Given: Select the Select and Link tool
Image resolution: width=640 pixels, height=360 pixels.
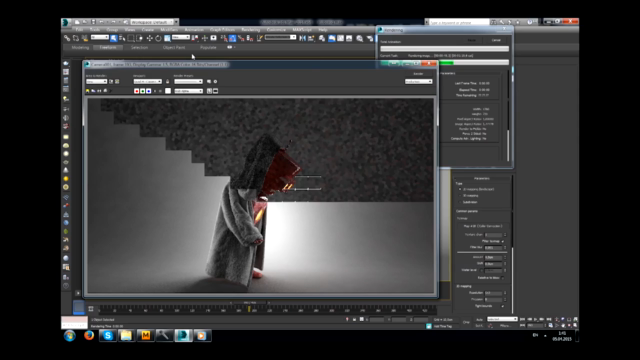Looking at the screenshot, I should pos(67,38).
